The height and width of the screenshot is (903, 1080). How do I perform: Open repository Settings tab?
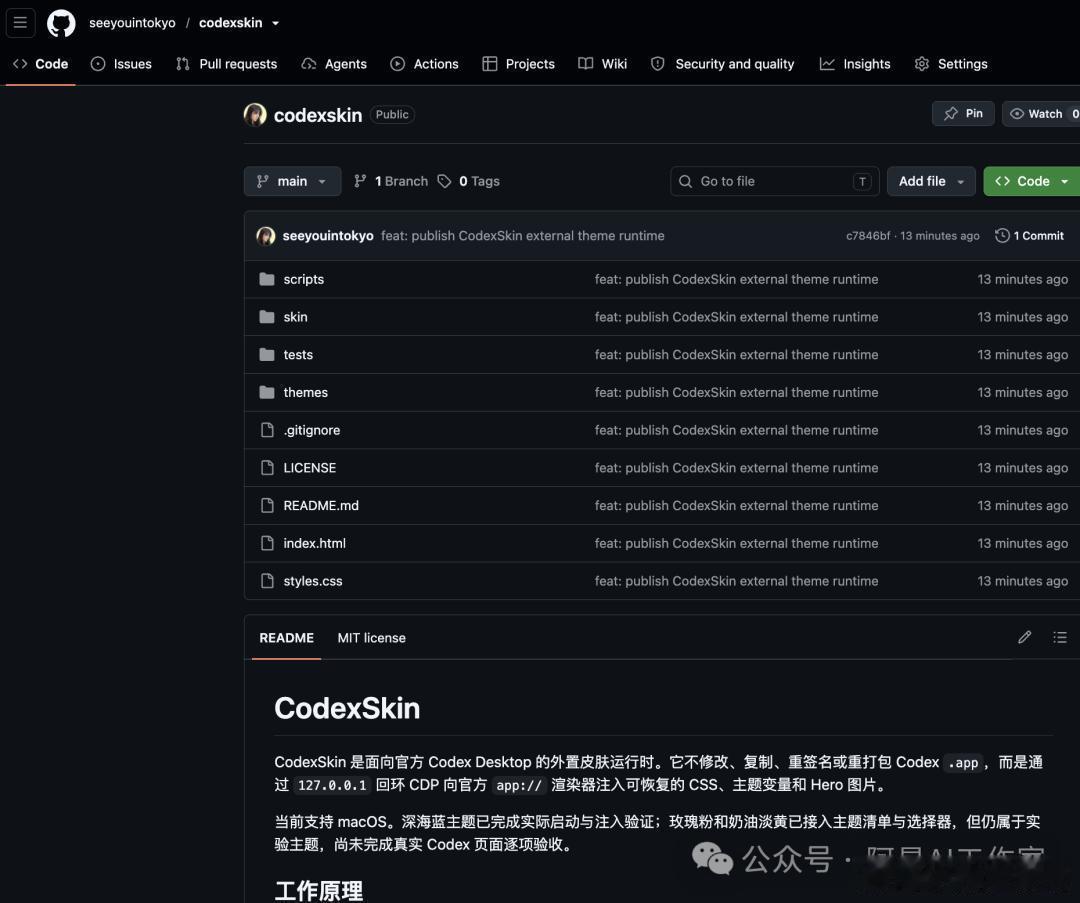(951, 64)
